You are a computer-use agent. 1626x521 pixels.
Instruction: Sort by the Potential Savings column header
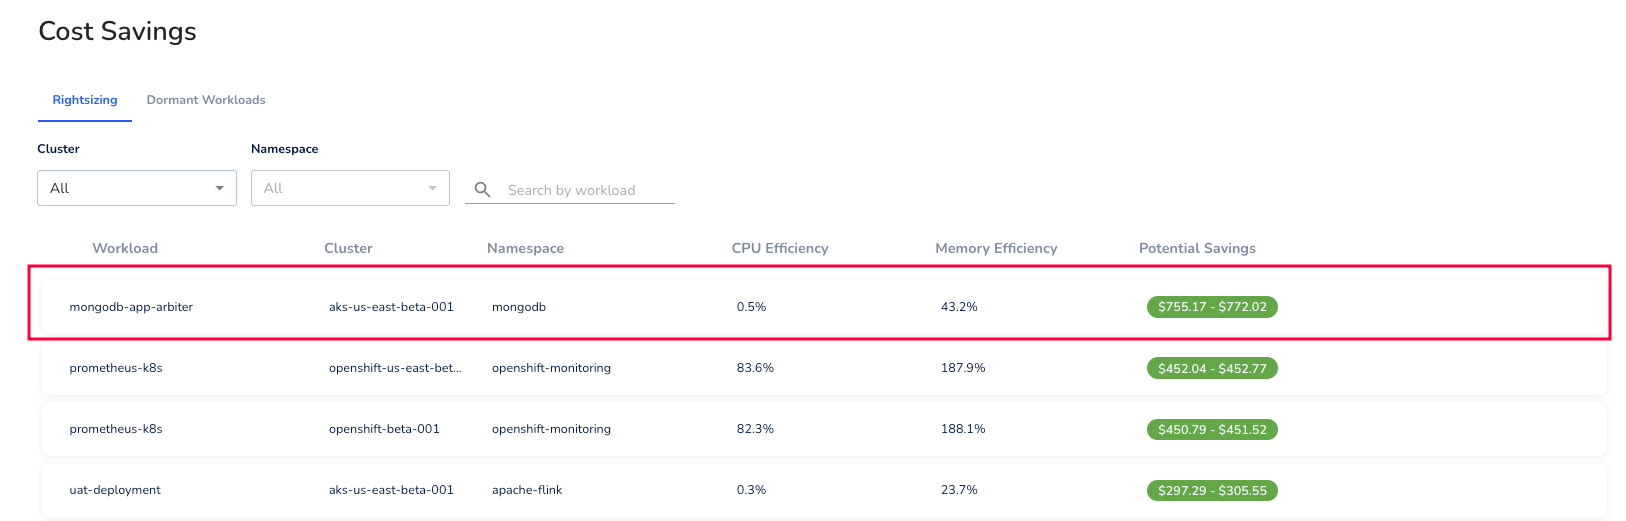tap(1197, 248)
